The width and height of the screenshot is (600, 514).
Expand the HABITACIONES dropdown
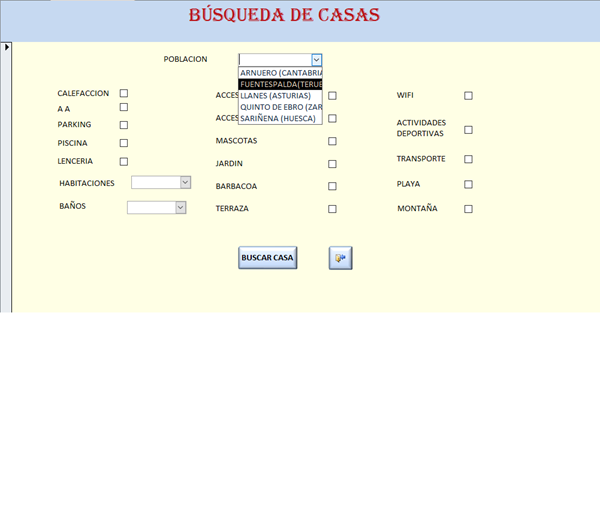pyautogui.click(x=185, y=182)
